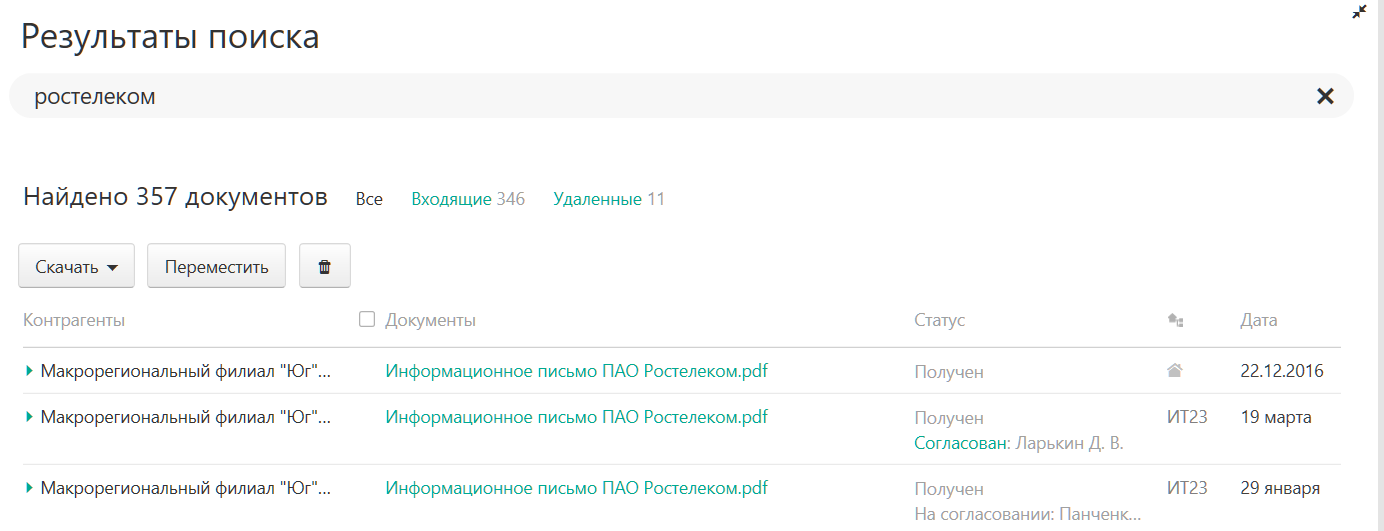Clear the search query with the X icon

coord(1325,96)
